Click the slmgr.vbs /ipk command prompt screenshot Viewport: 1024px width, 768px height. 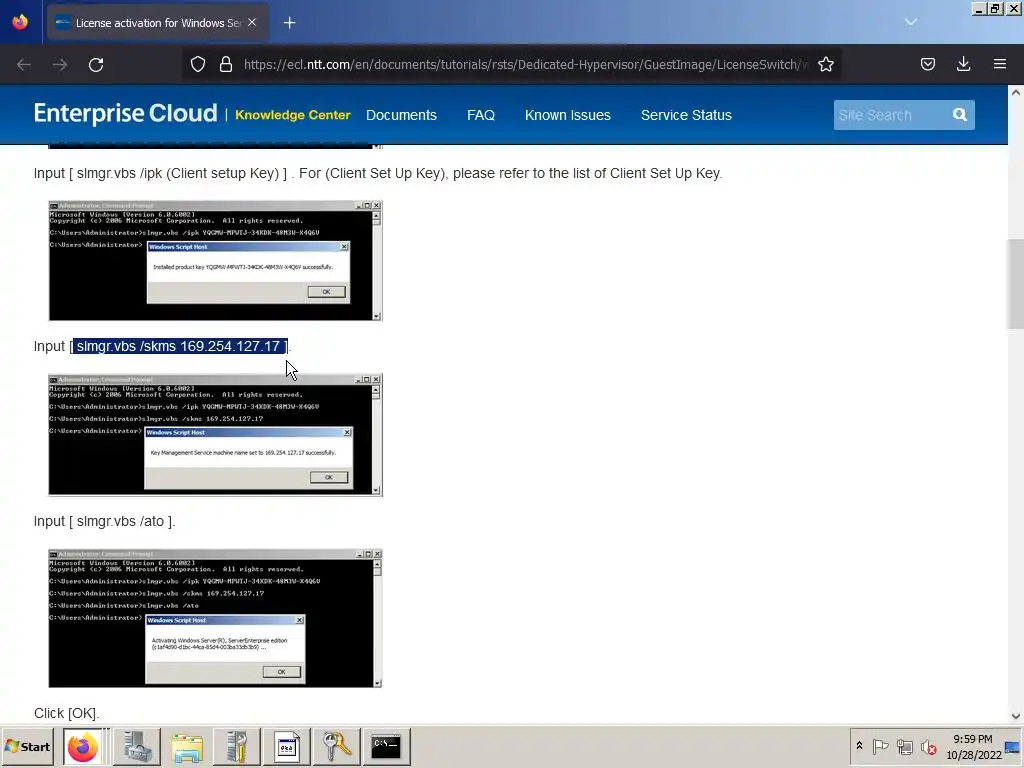click(x=215, y=261)
